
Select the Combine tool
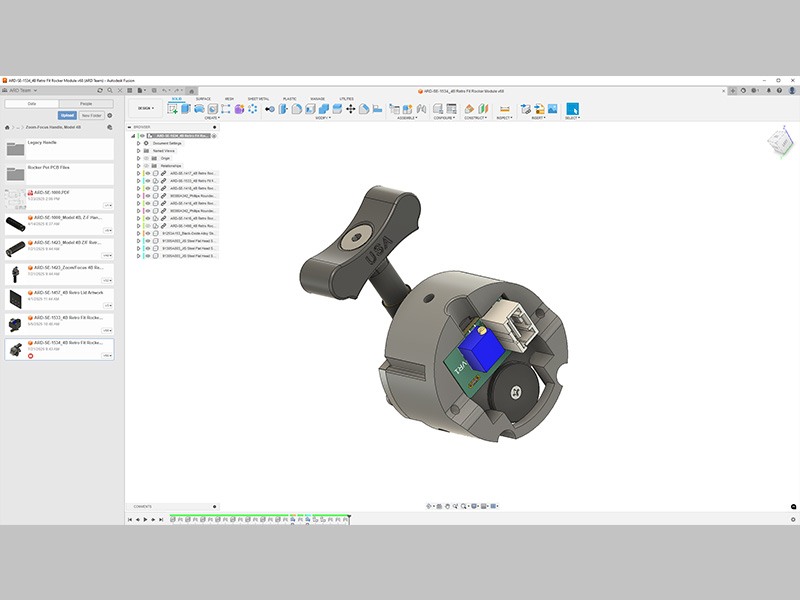pyautogui.click(x=323, y=109)
